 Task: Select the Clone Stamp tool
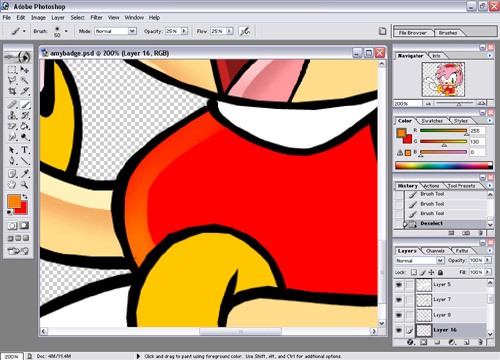[12, 115]
